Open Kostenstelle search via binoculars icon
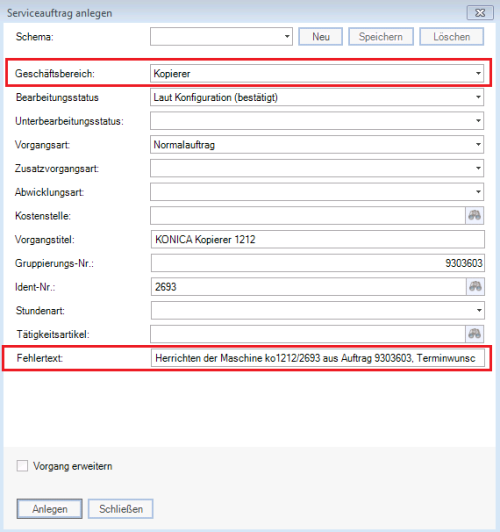The height and width of the screenshot is (532, 500). 474,215
